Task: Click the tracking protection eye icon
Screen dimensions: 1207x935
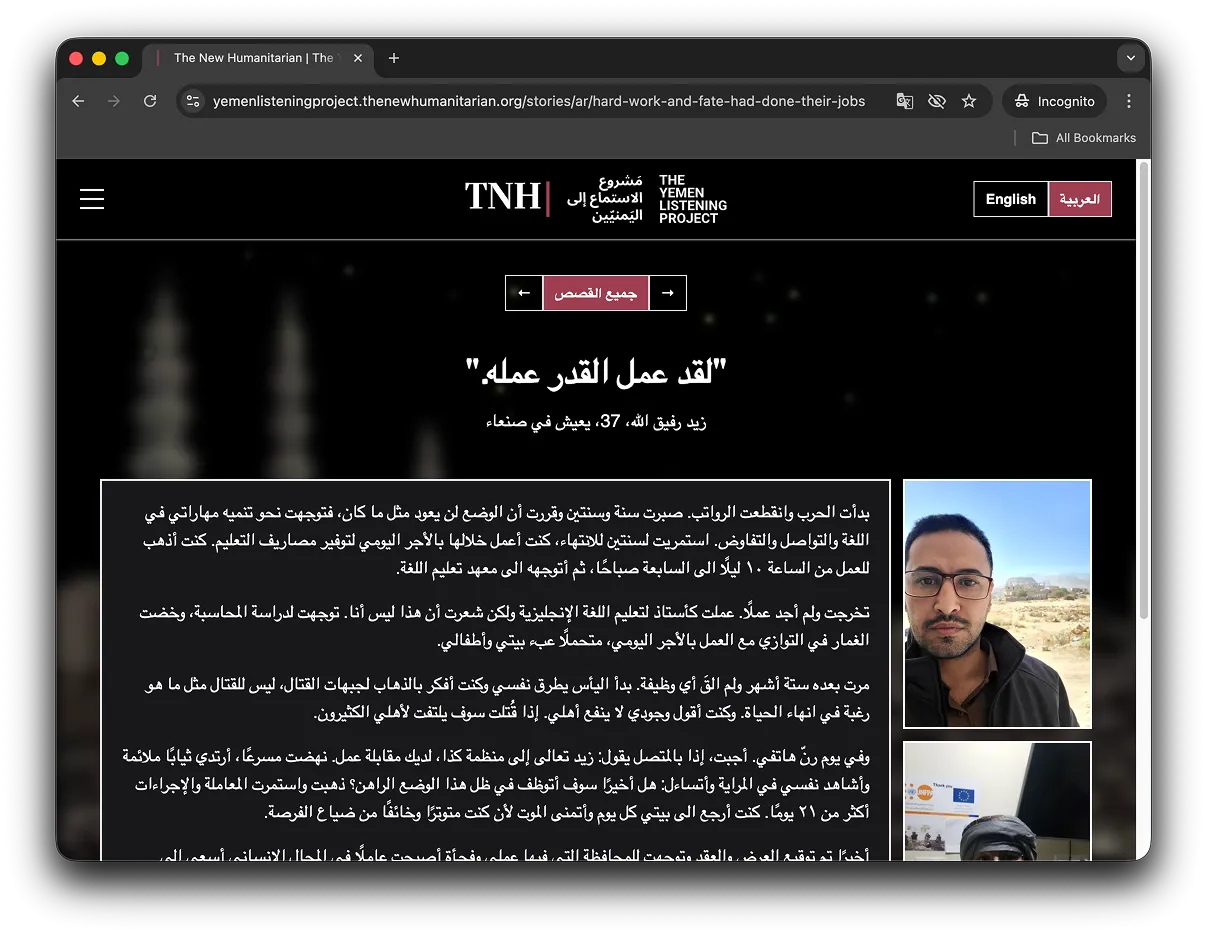Action: click(x=936, y=101)
